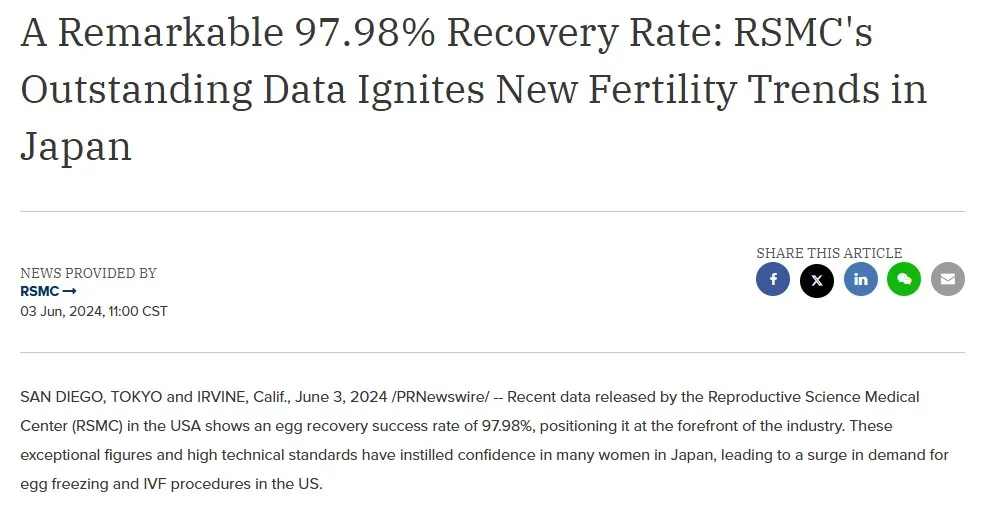Email the article with envelope icon
Screen dimensions: 981x515
948,279
